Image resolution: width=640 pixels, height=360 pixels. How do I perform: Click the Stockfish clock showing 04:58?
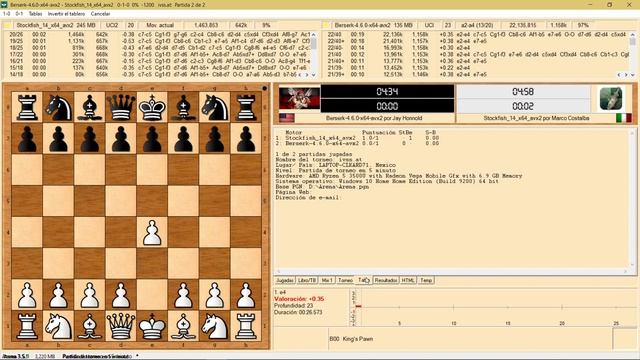tap(523, 92)
